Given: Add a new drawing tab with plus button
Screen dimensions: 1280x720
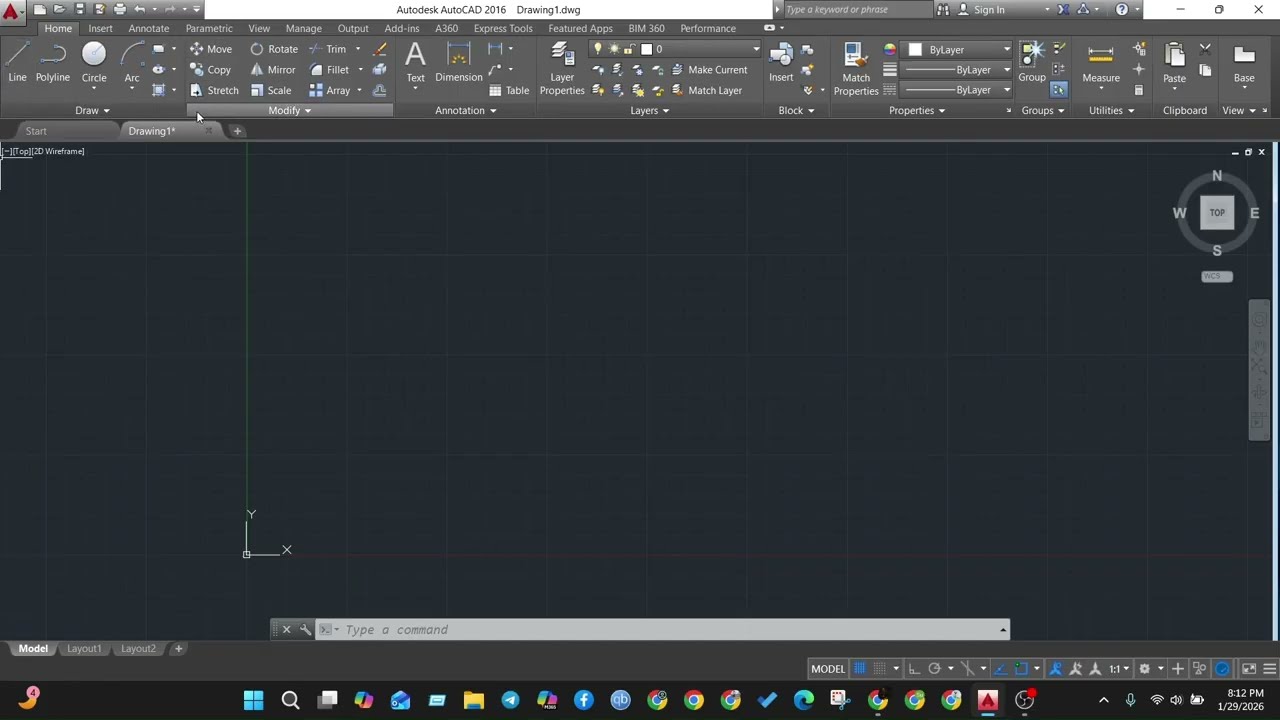Looking at the screenshot, I should coord(237,131).
